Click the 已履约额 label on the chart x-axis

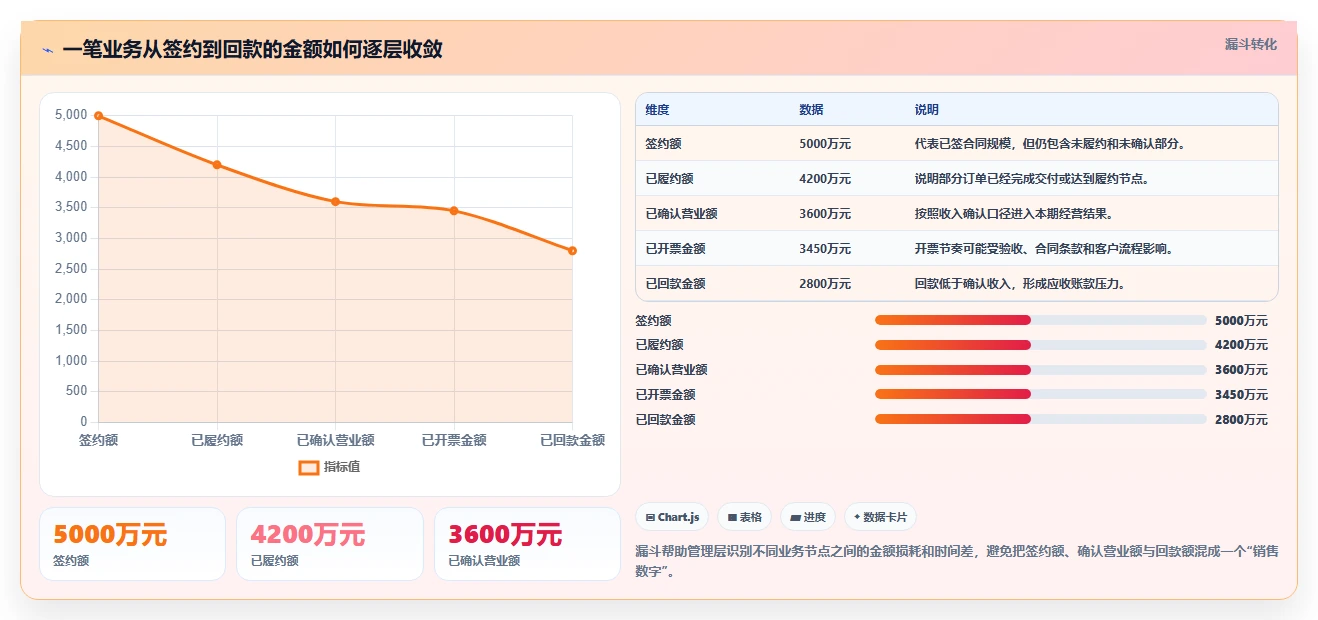tap(217, 440)
